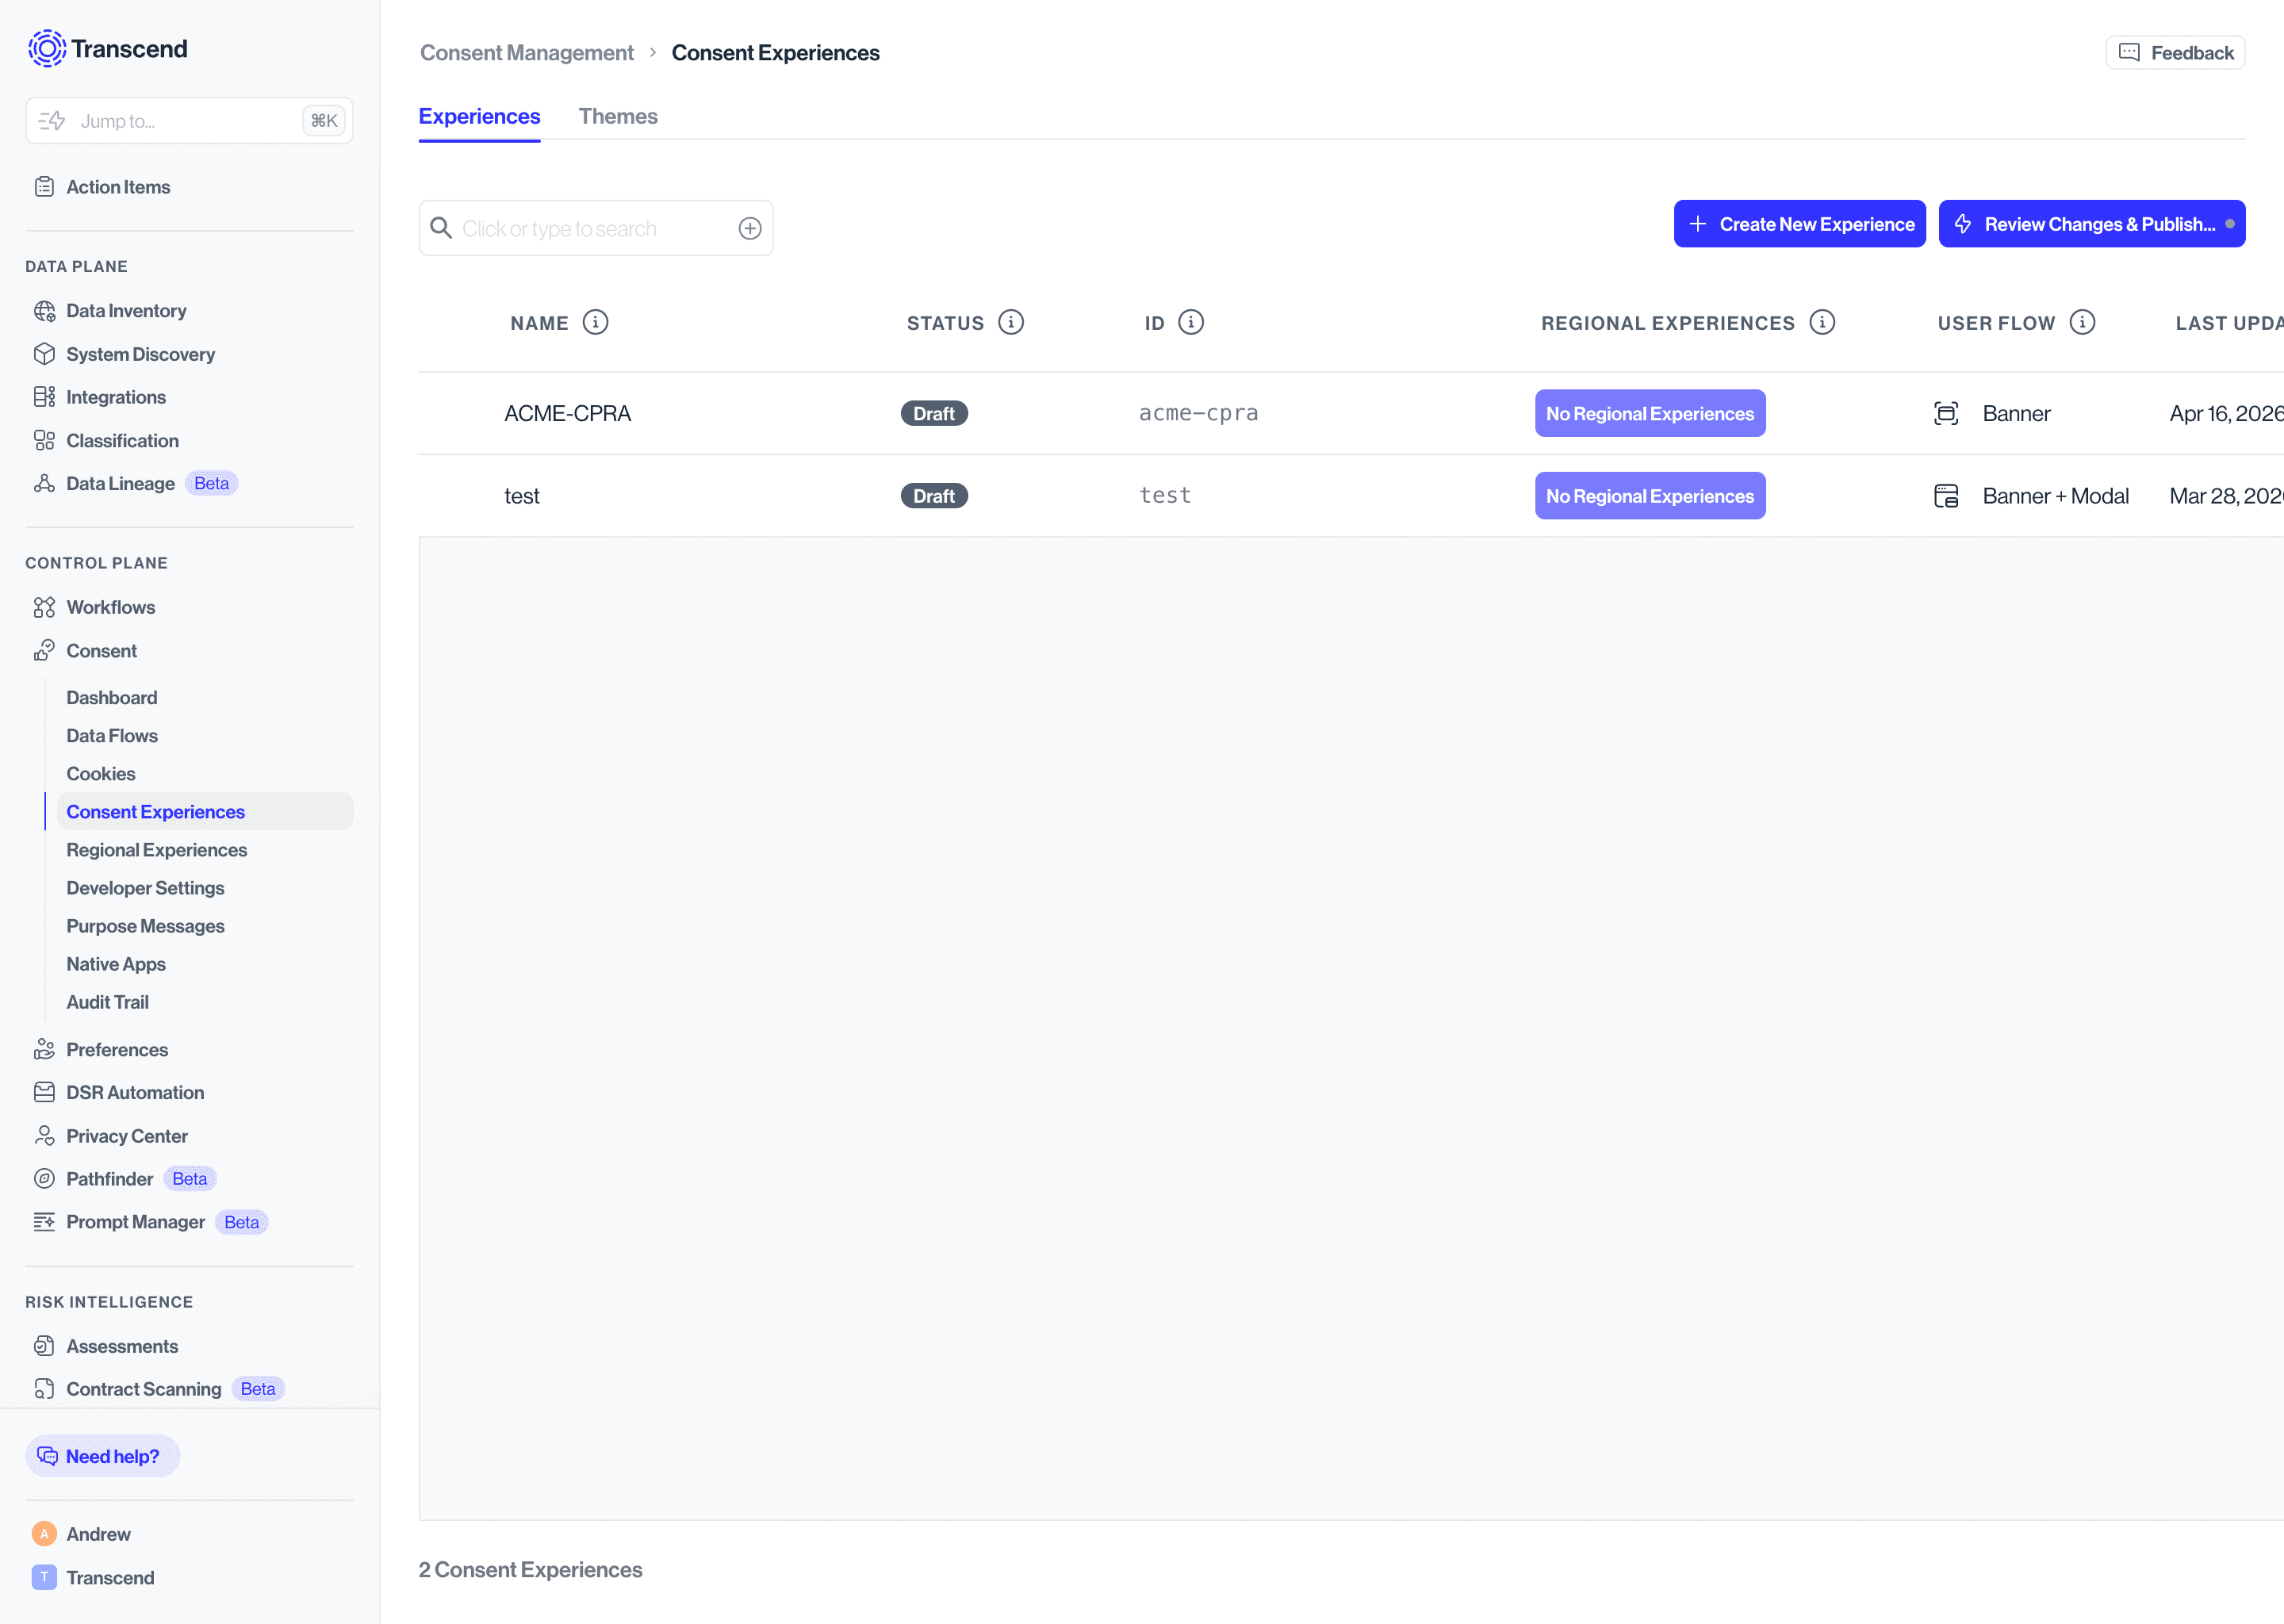Click the User Flow column info icon
The image size is (2284, 1624).
(x=2082, y=322)
